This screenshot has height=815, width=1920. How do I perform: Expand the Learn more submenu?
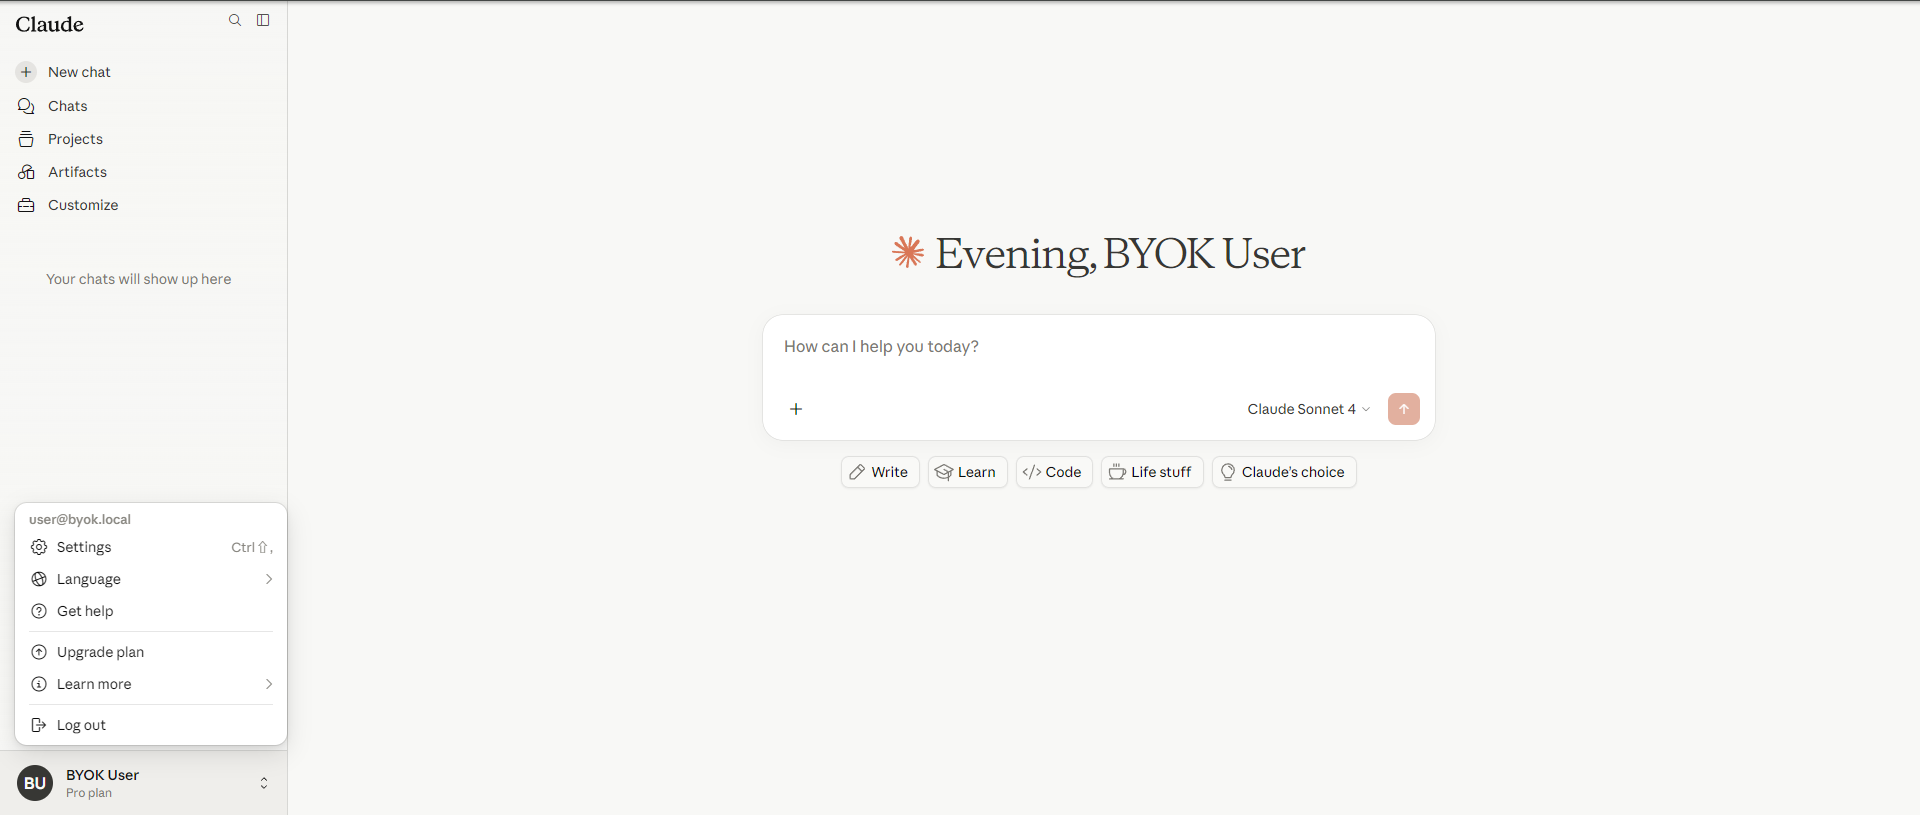pos(151,684)
